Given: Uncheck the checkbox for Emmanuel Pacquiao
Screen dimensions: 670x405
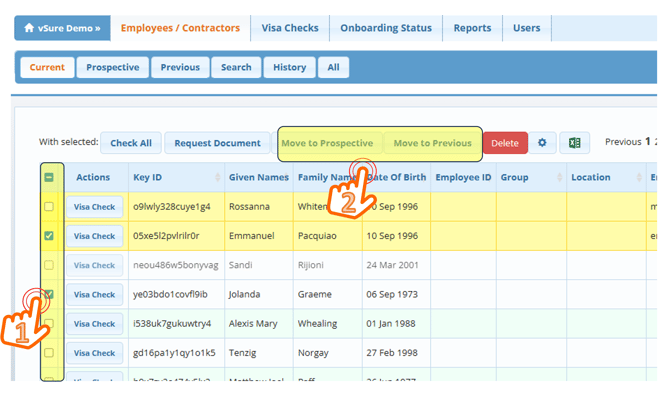Looking at the screenshot, I should point(48,236).
